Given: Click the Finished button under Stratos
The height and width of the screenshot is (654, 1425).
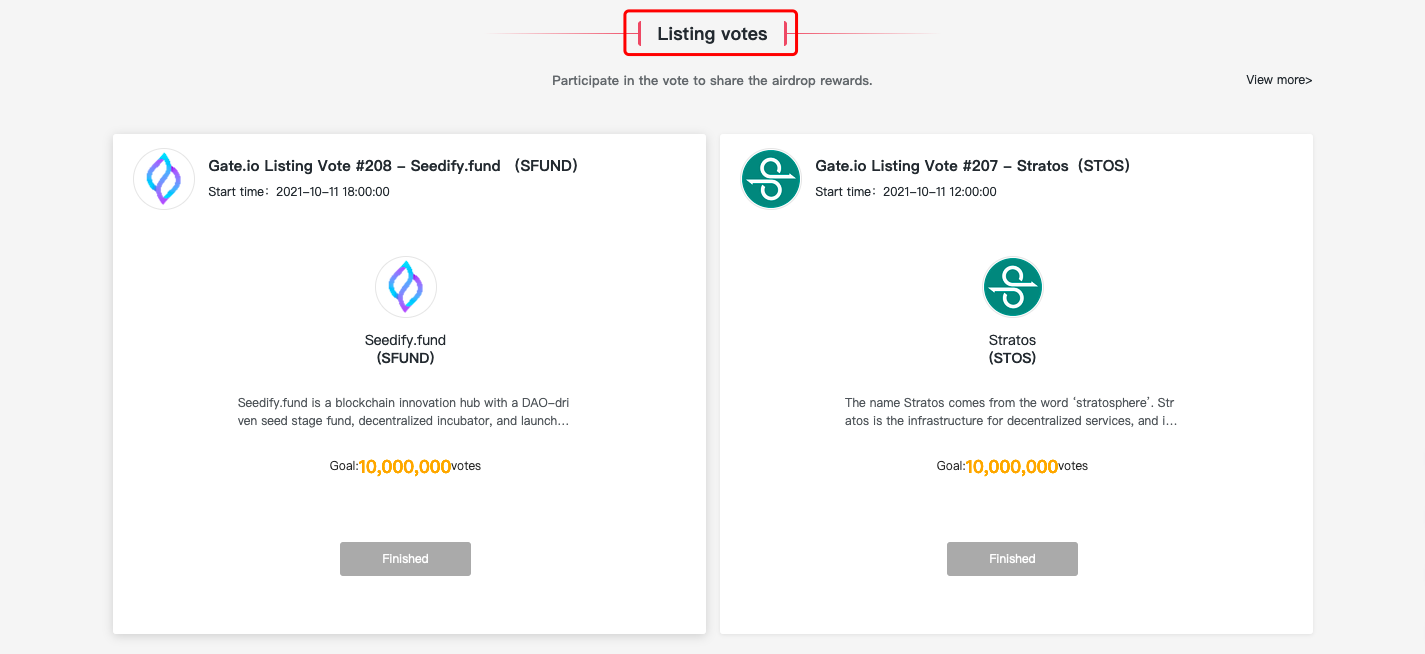Looking at the screenshot, I should (1012, 559).
